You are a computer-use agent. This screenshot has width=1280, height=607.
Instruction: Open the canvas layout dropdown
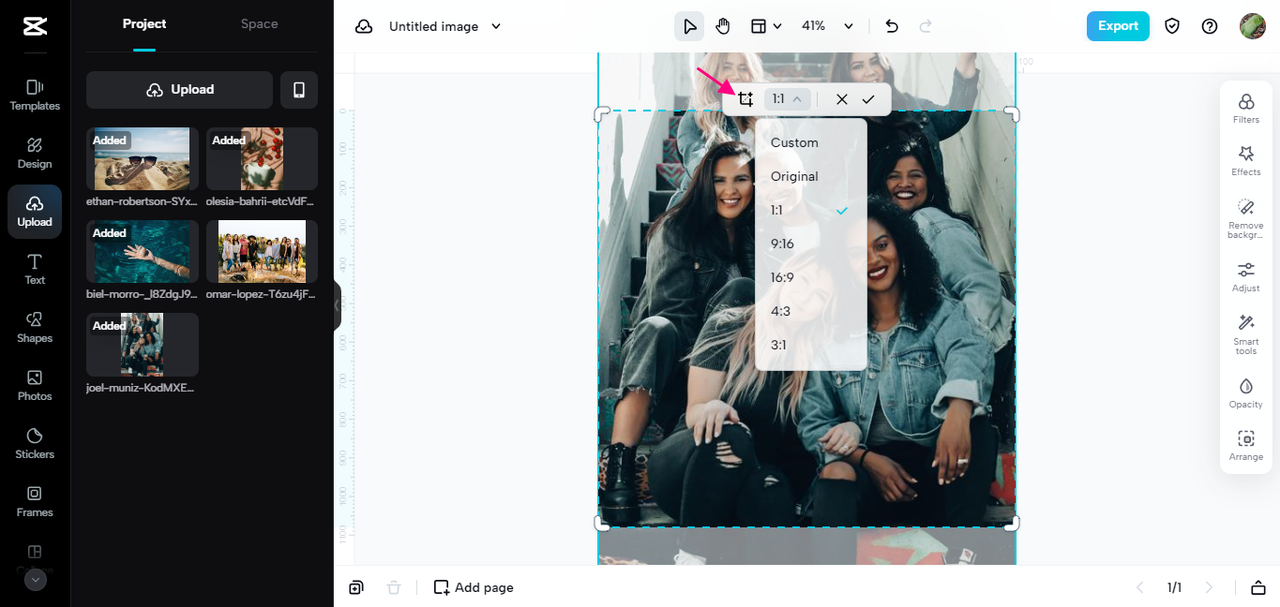point(766,26)
